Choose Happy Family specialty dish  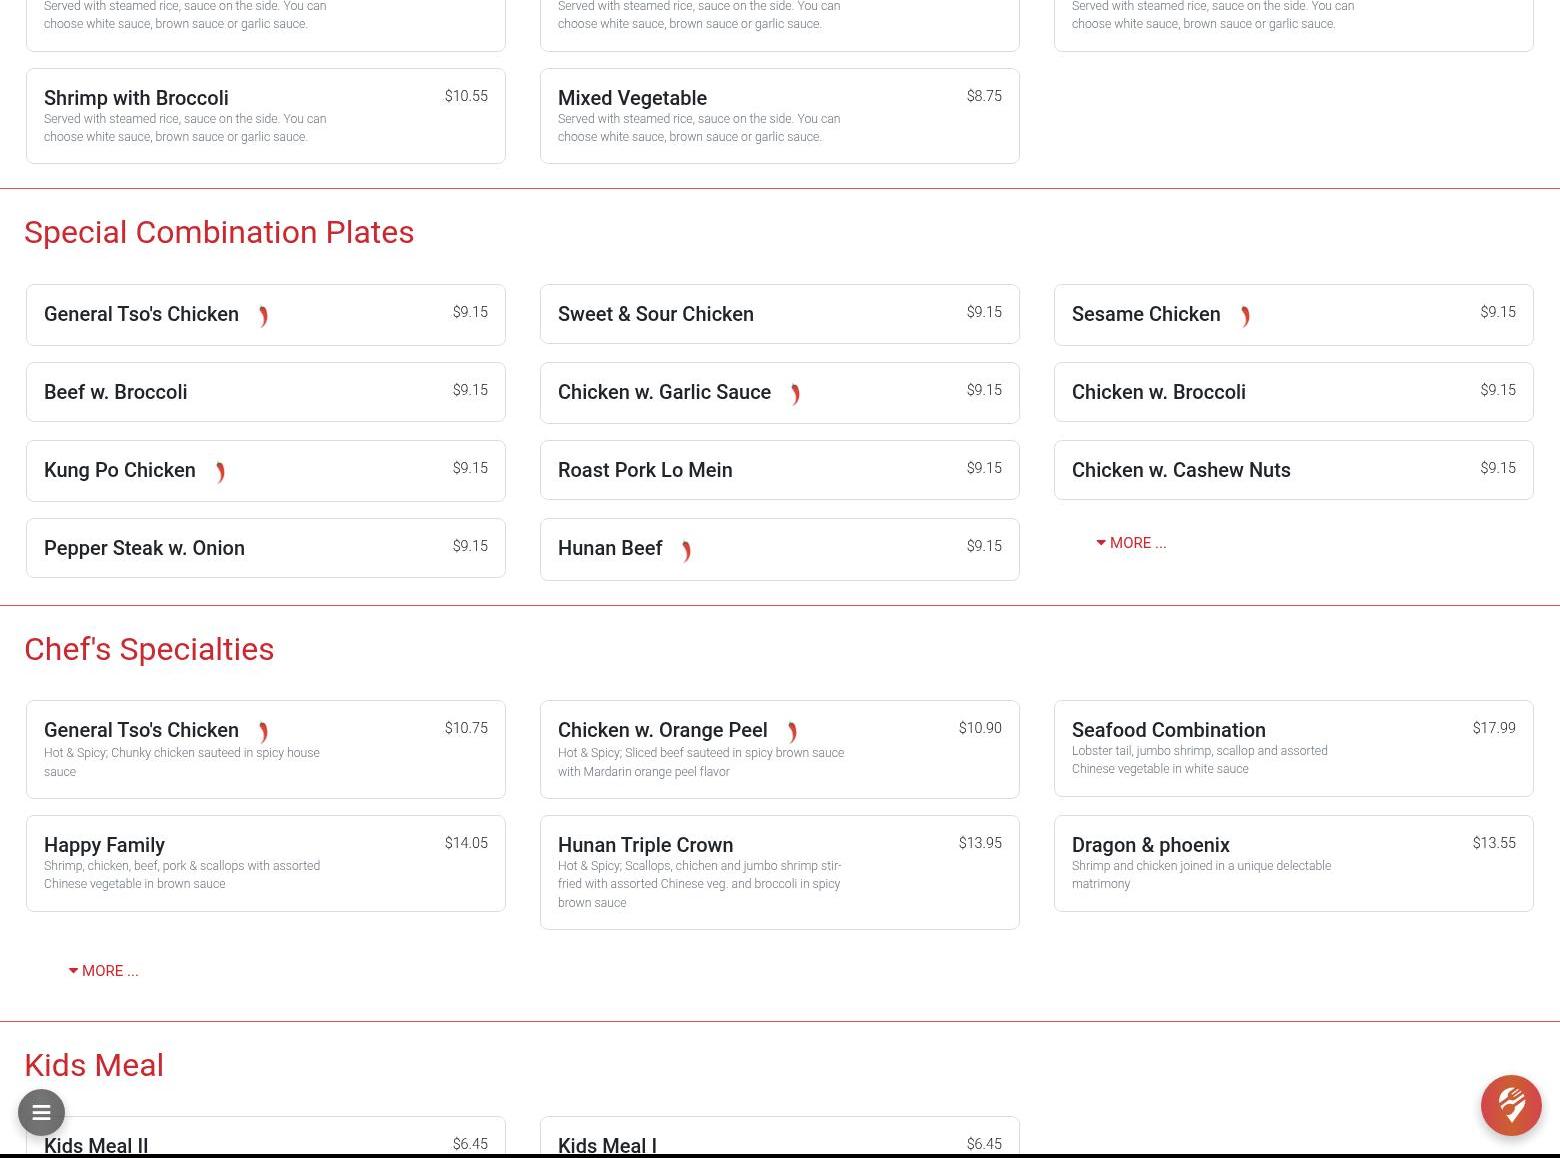click(266, 864)
